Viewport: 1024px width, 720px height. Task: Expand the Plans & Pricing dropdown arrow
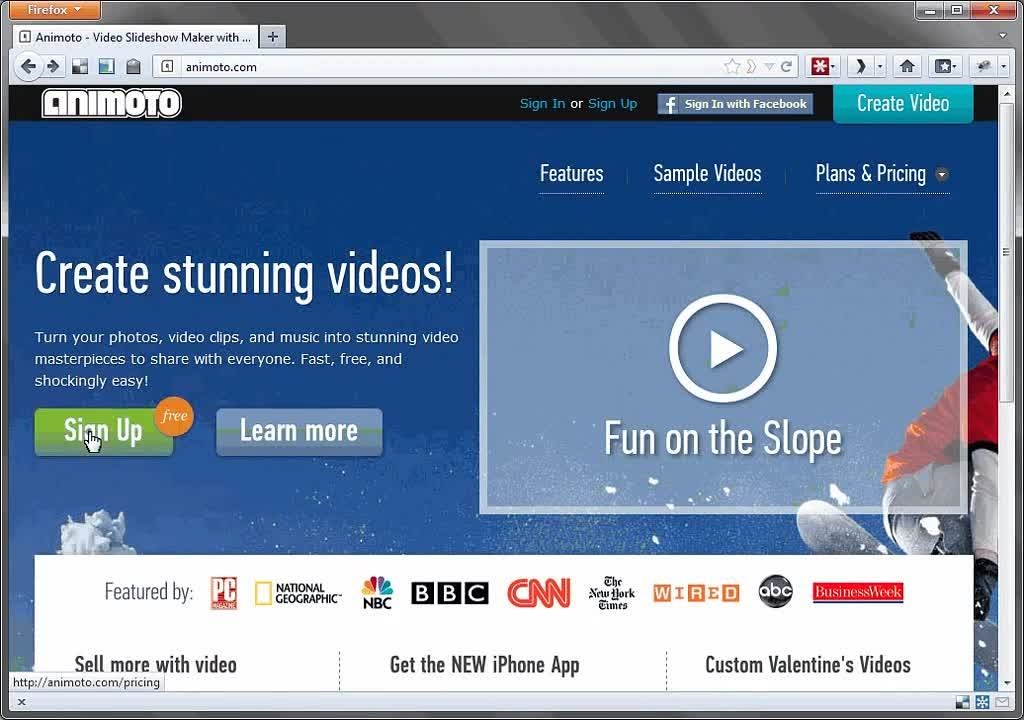[x=942, y=174]
